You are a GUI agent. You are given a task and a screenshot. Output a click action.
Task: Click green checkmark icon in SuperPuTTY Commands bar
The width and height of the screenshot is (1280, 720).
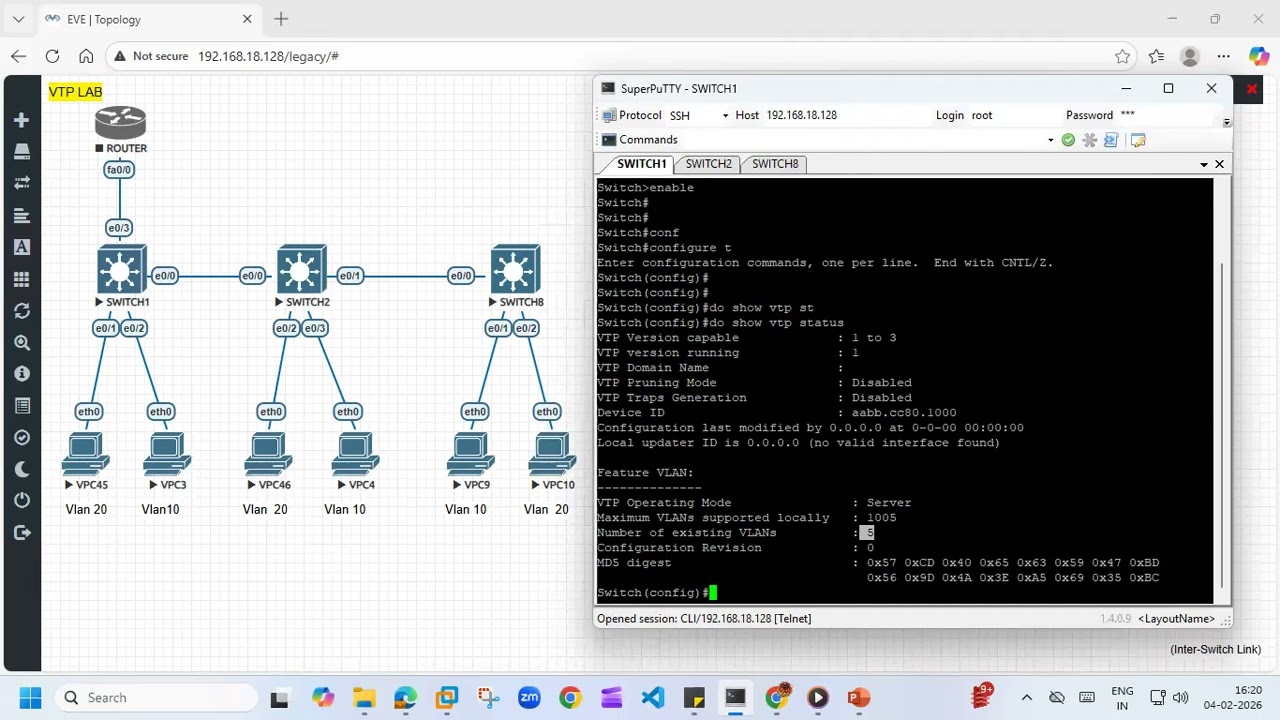tap(1068, 140)
